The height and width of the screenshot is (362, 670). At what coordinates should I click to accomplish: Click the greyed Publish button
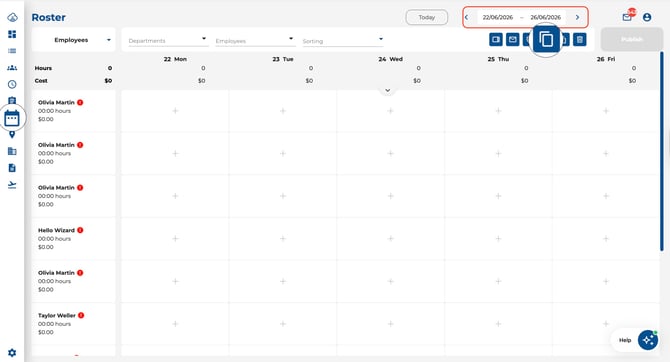tap(632, 39)
